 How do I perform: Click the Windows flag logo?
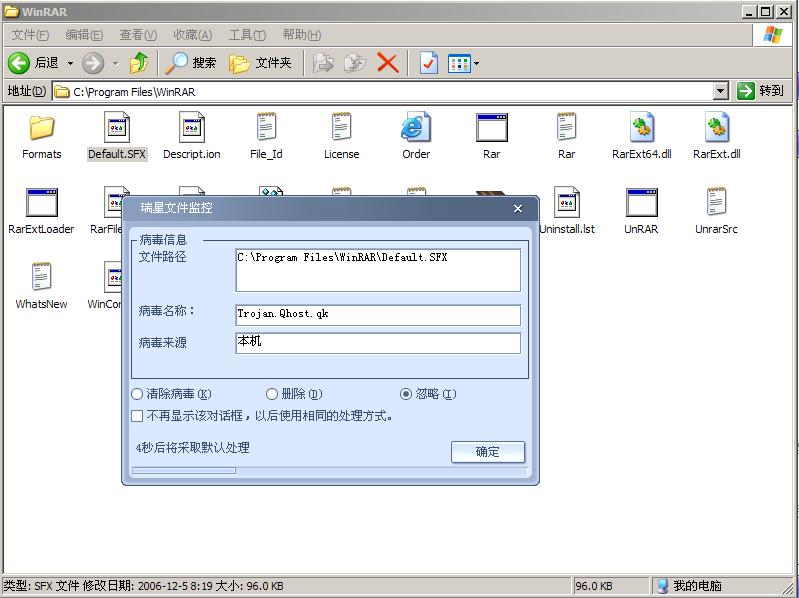click(773, 35)
